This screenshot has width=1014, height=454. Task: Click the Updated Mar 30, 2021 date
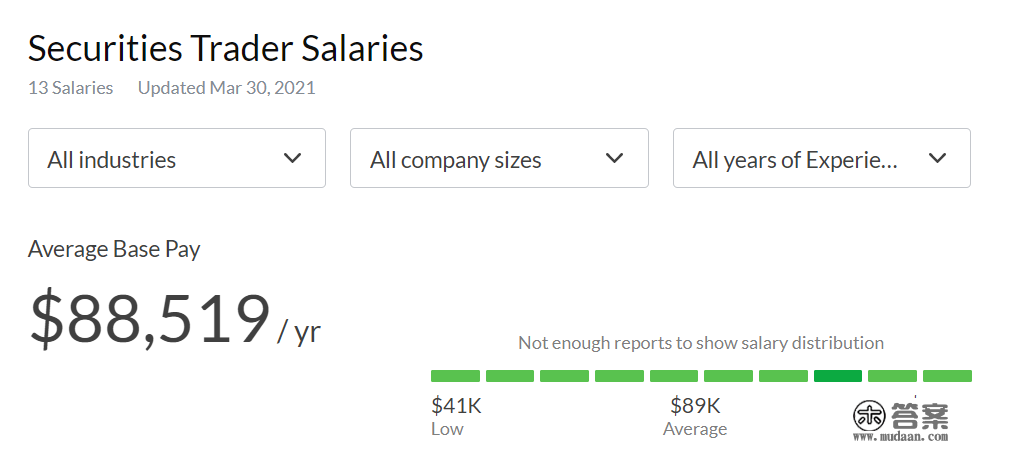point(226,88)
